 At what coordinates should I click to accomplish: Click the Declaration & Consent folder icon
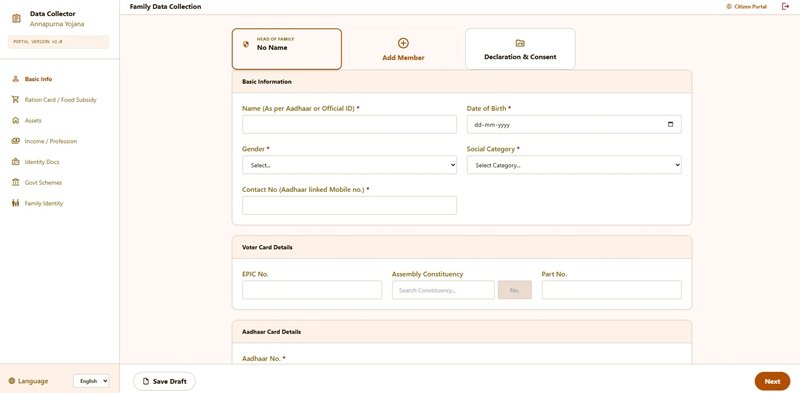point(520,43)
